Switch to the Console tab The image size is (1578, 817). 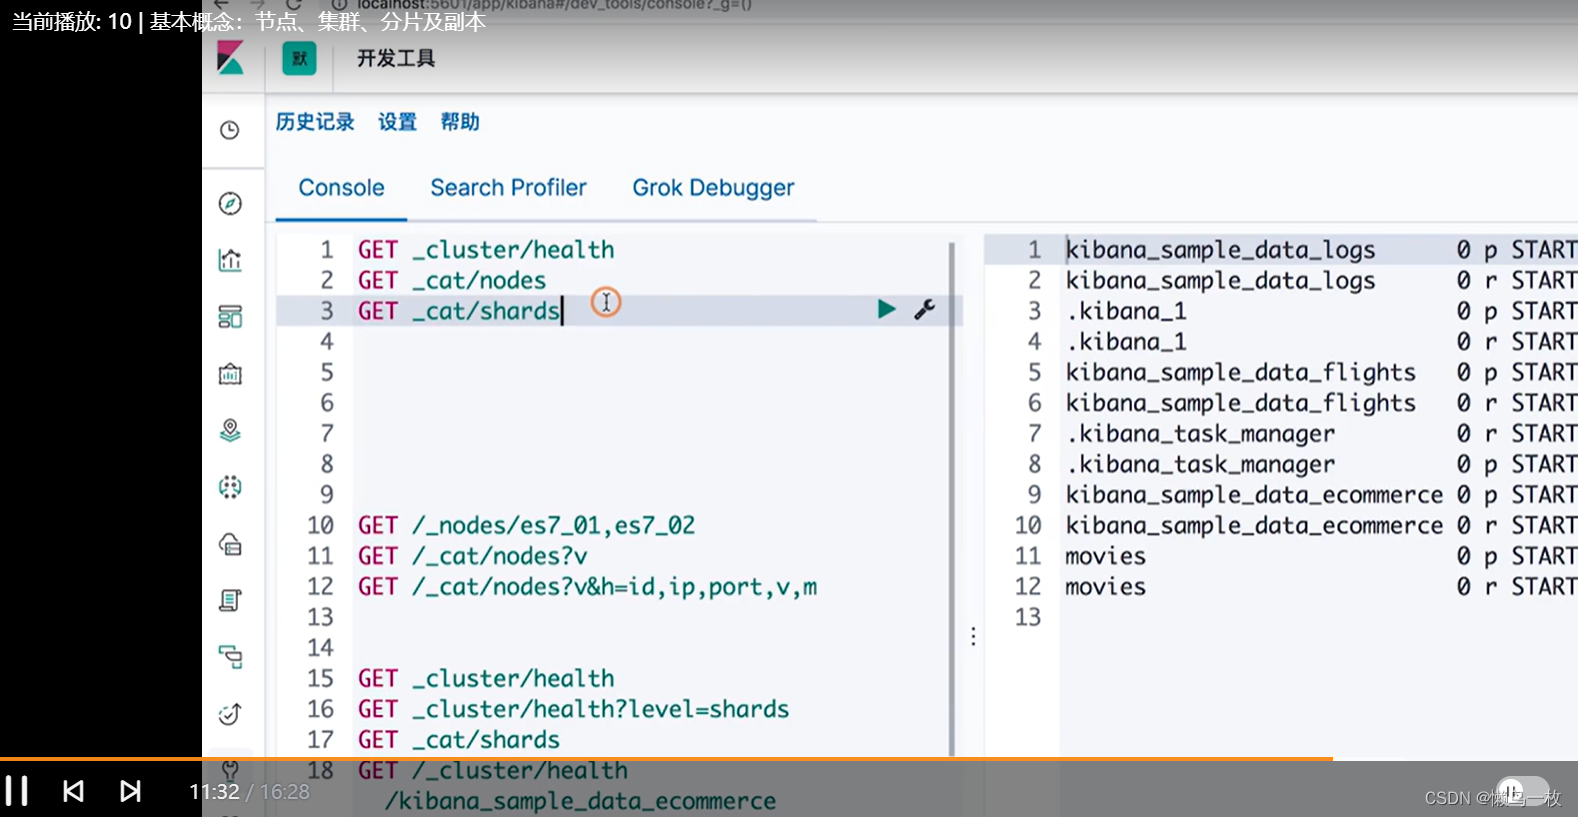(341, 188)
